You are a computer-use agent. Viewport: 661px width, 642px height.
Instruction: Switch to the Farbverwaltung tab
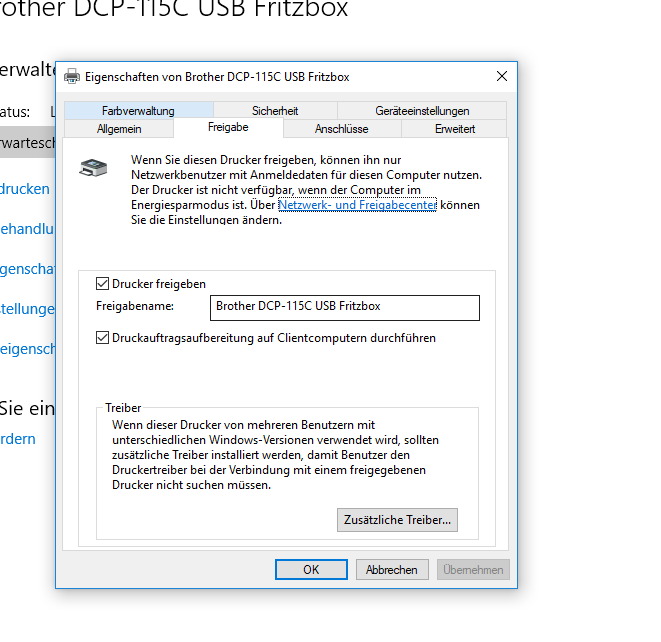tap(139, 110)
